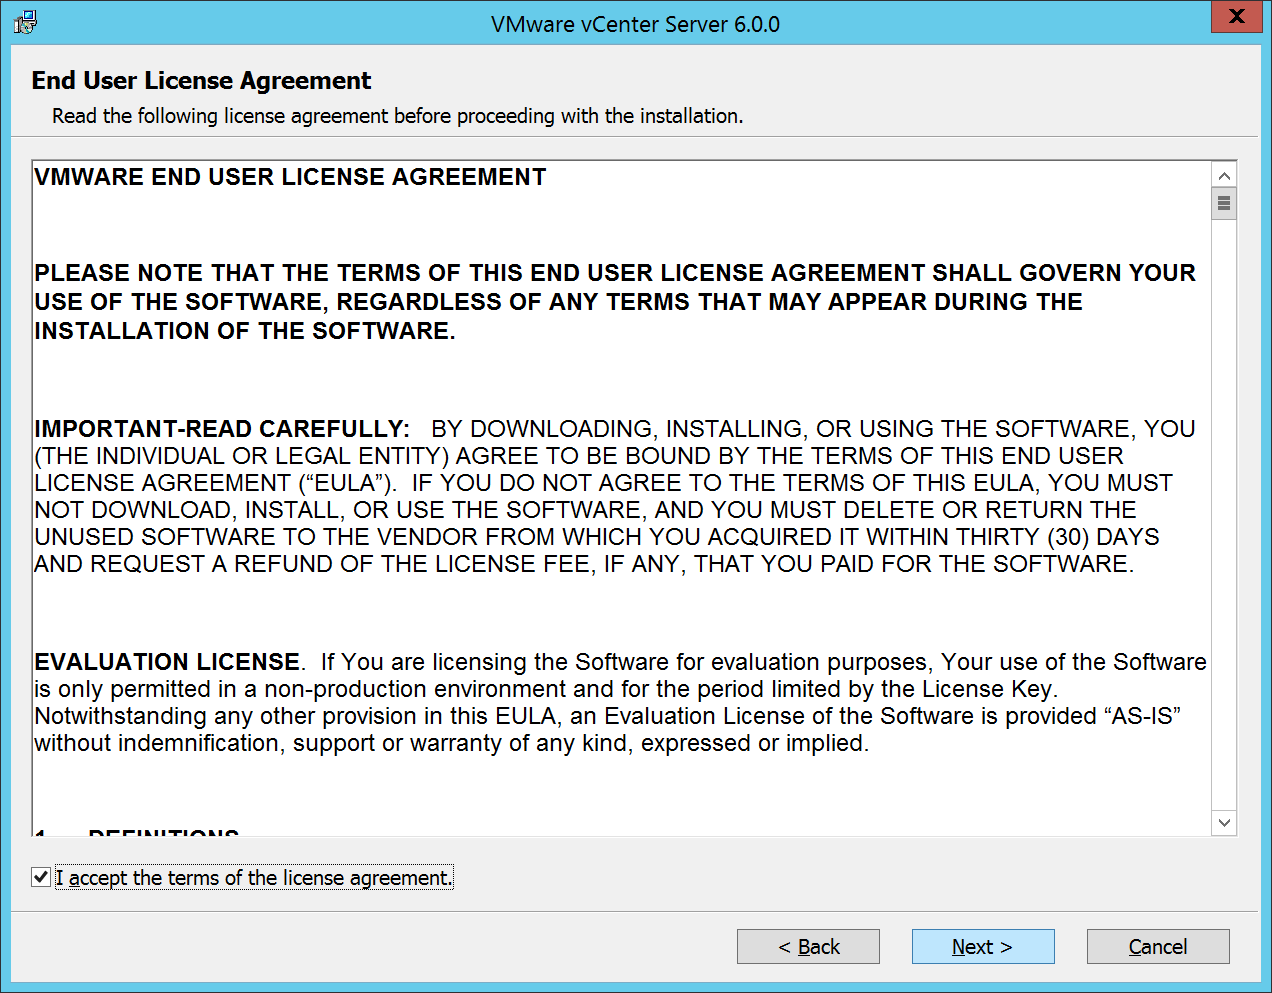Viewport: 1272px width, 993px height.
Task: Click the Next button
Action: 983,946
